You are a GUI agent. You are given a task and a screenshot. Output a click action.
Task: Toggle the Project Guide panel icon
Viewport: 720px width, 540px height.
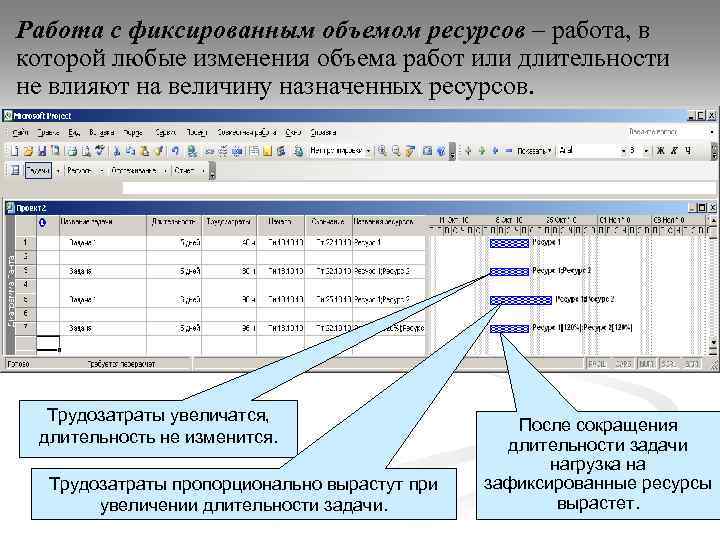[15, 171]
